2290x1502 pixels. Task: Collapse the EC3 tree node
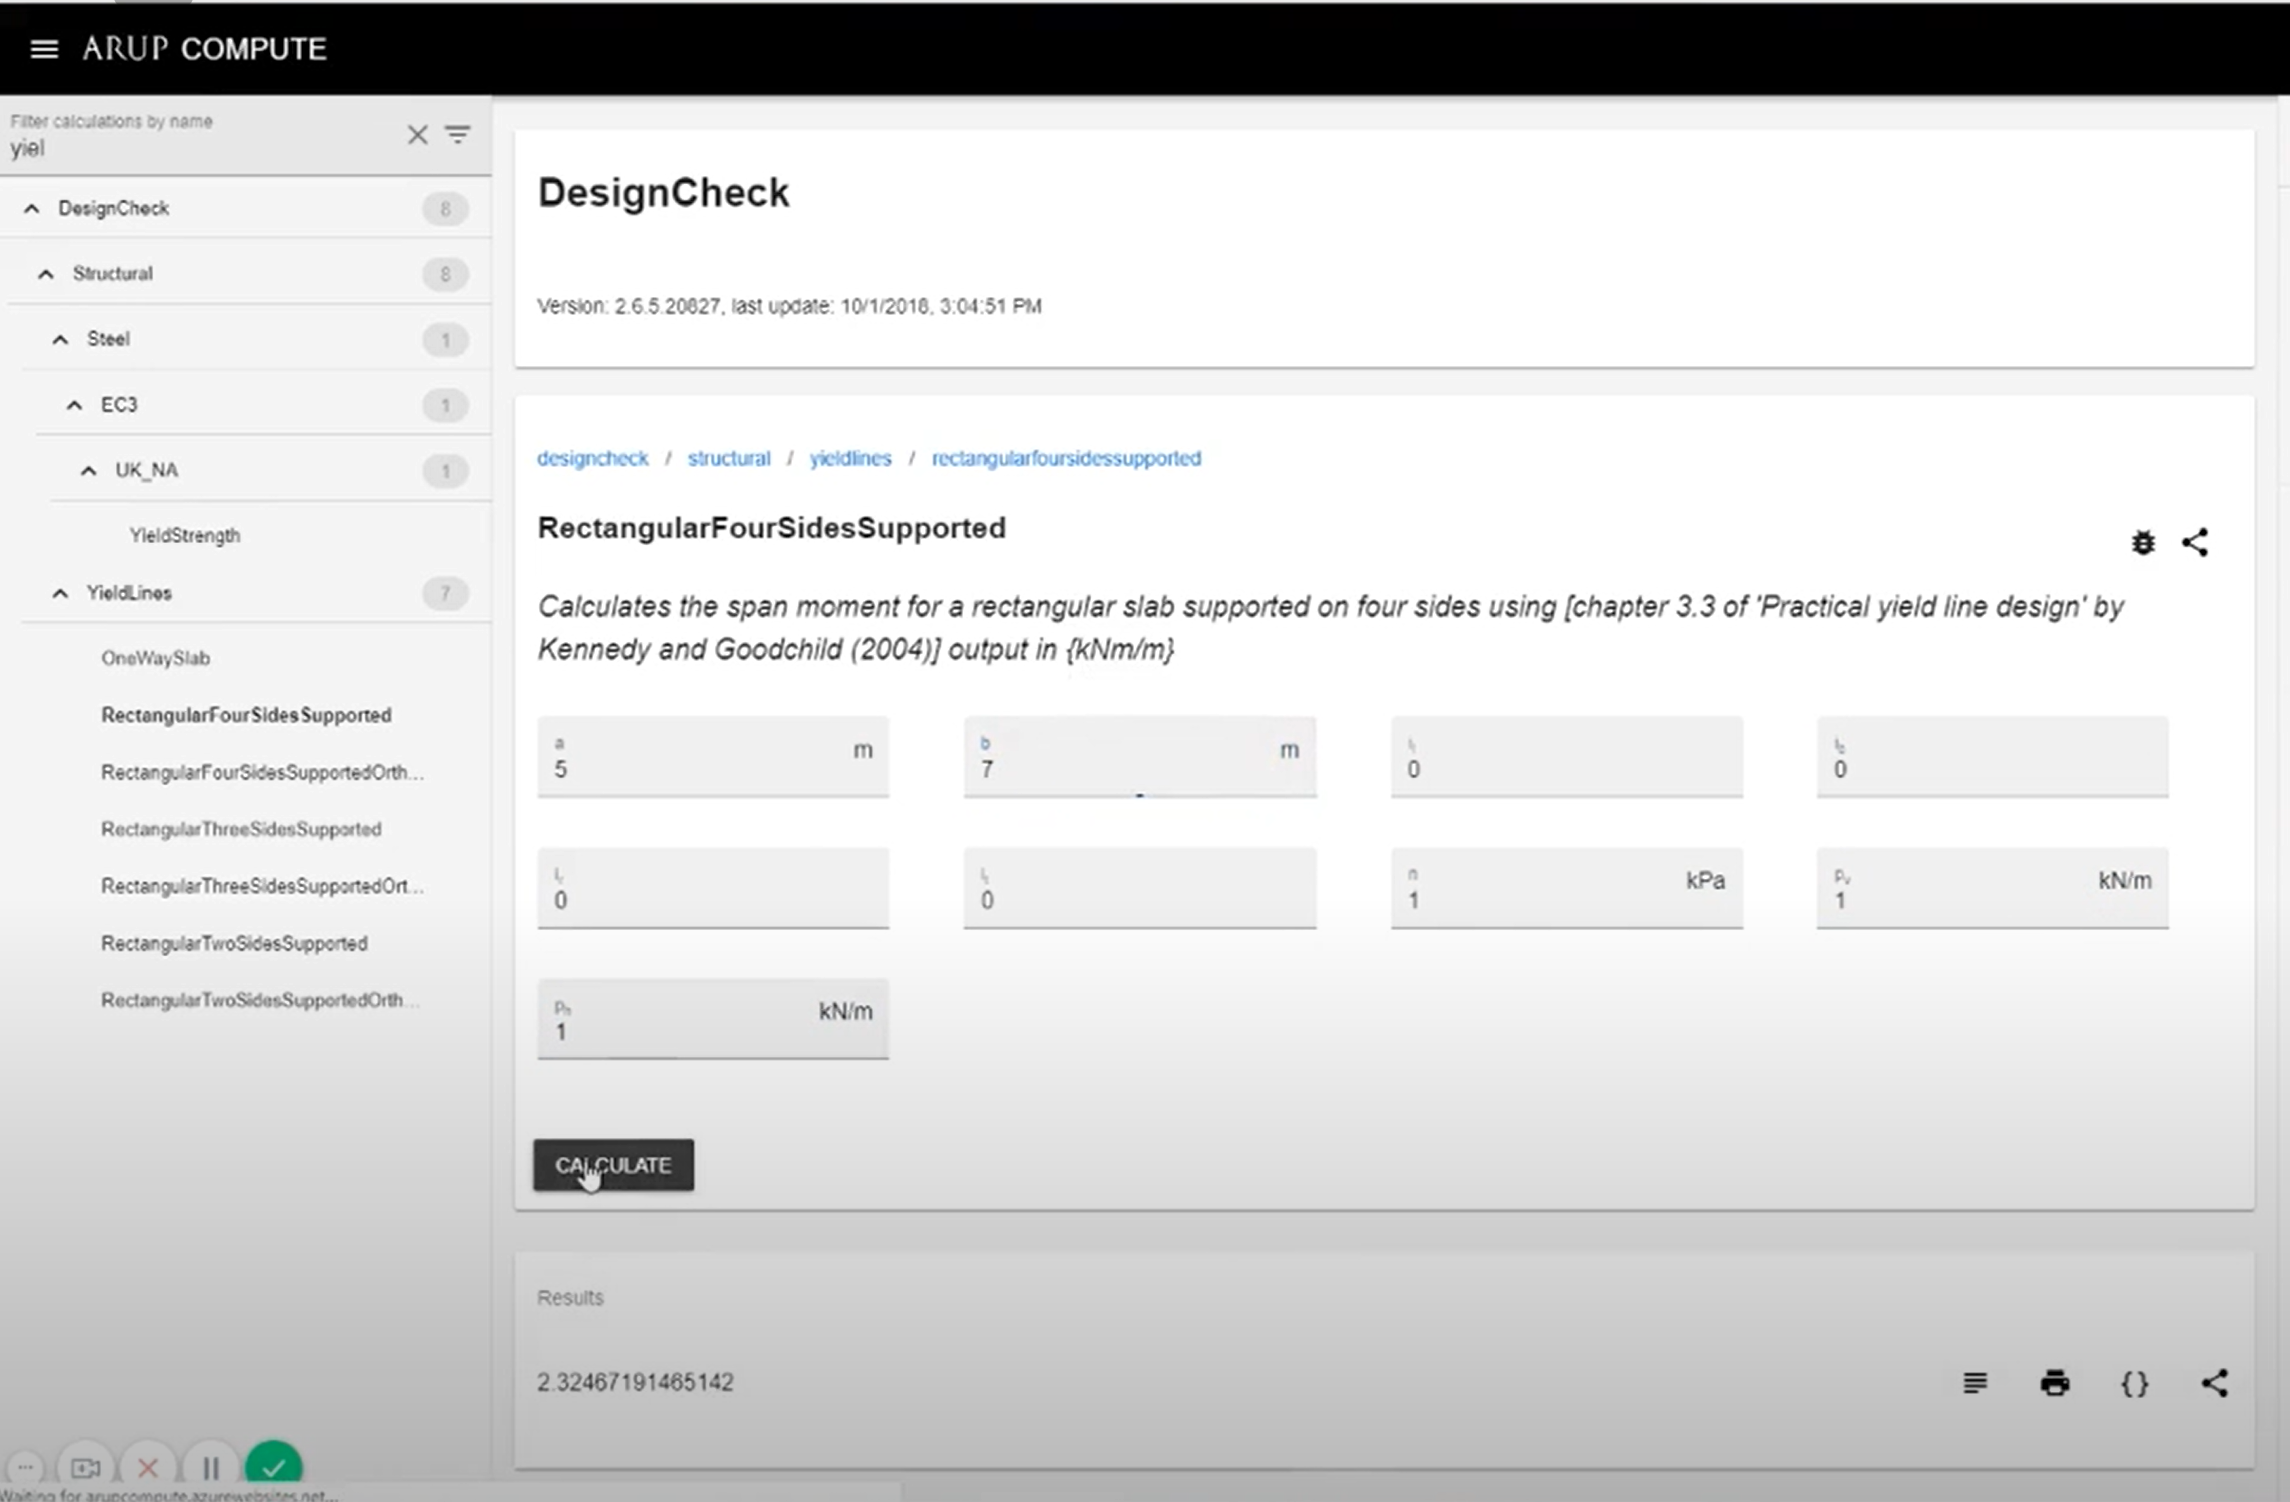[74, 405]
